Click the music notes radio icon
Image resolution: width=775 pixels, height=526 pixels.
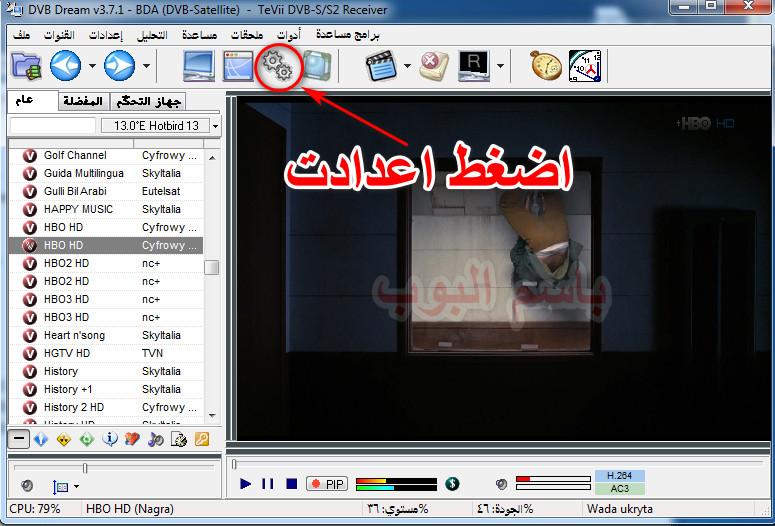[x=155, y=439]
